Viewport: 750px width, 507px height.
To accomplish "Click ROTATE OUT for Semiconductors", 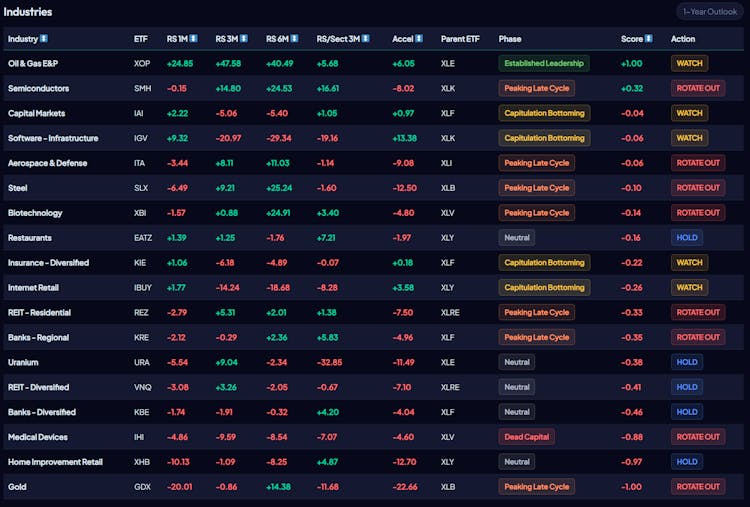I will [697, 88].
